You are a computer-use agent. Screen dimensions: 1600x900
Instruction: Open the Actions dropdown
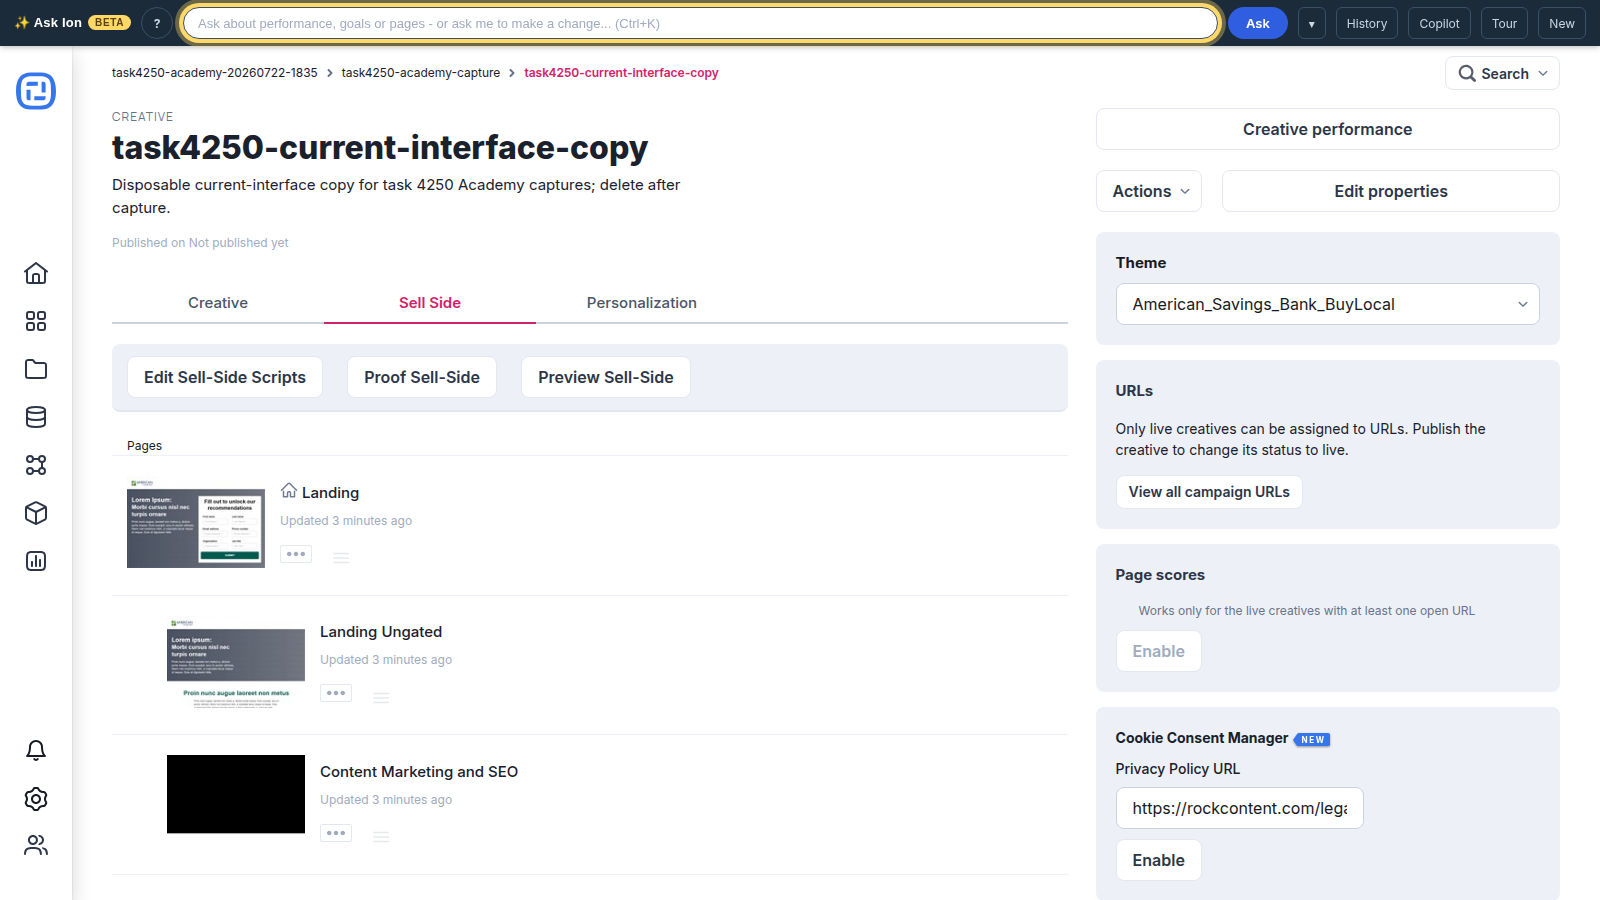click(1149, 191)
